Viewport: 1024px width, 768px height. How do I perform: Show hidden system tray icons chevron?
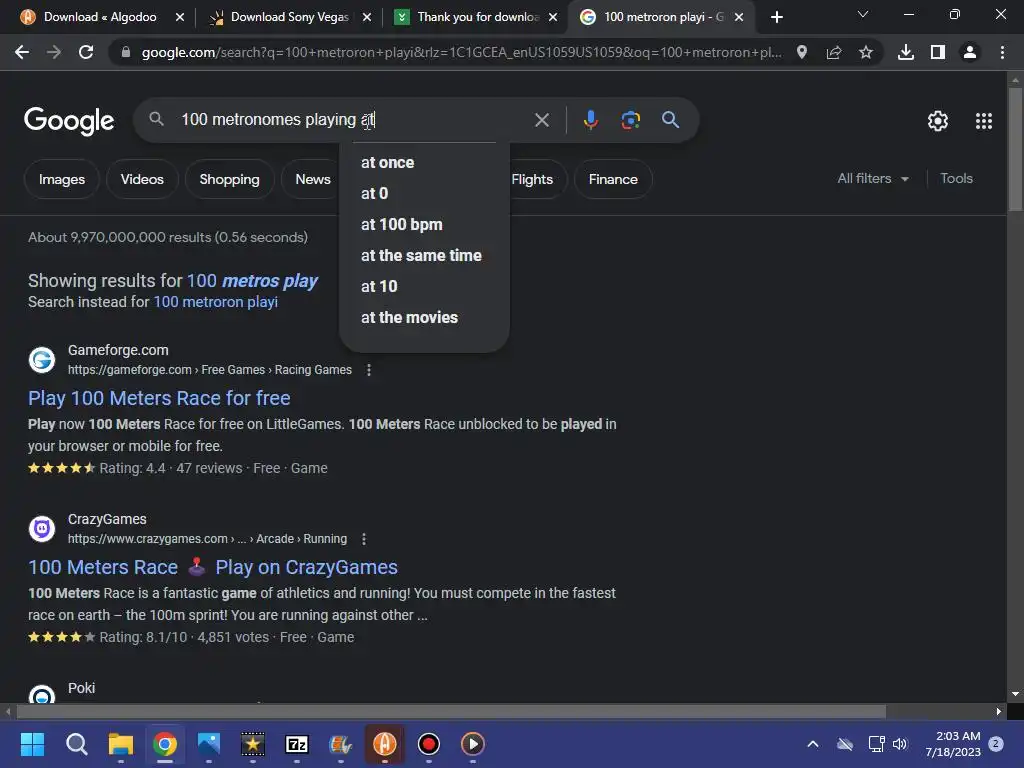(812, 744)
